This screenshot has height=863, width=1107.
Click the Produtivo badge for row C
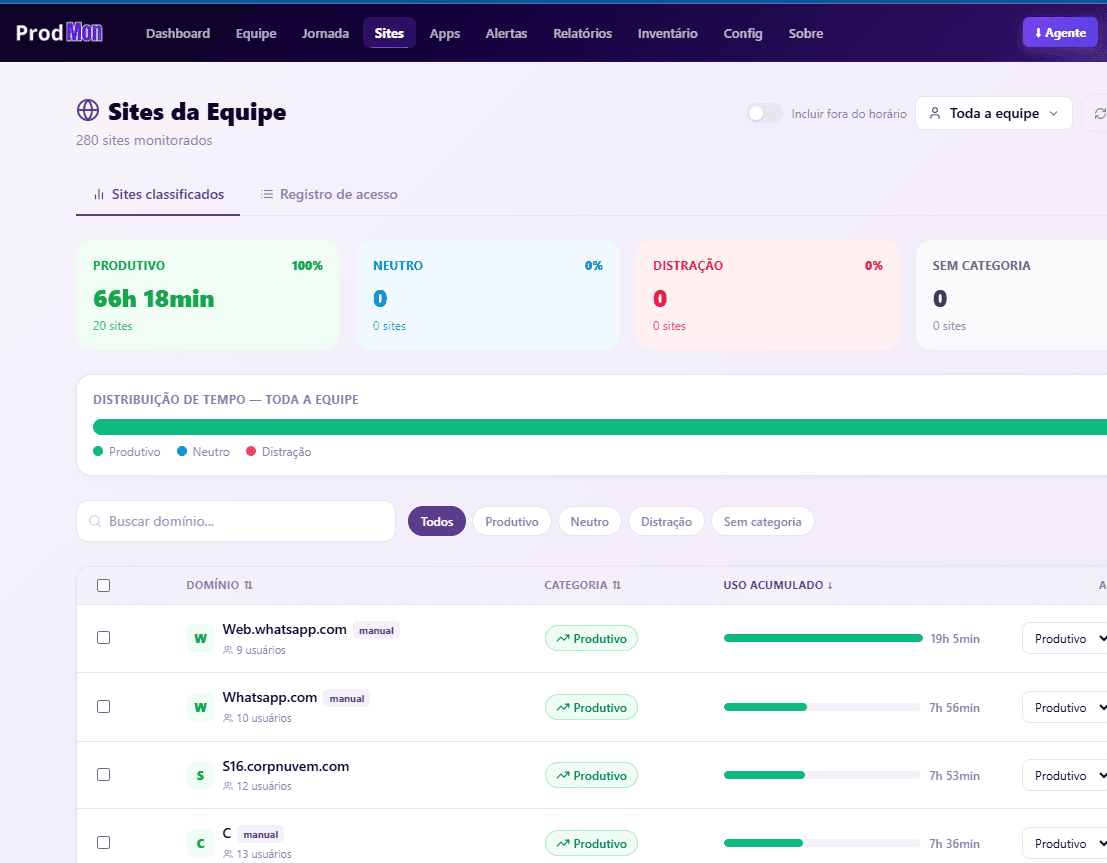click(x=591, y=843)
